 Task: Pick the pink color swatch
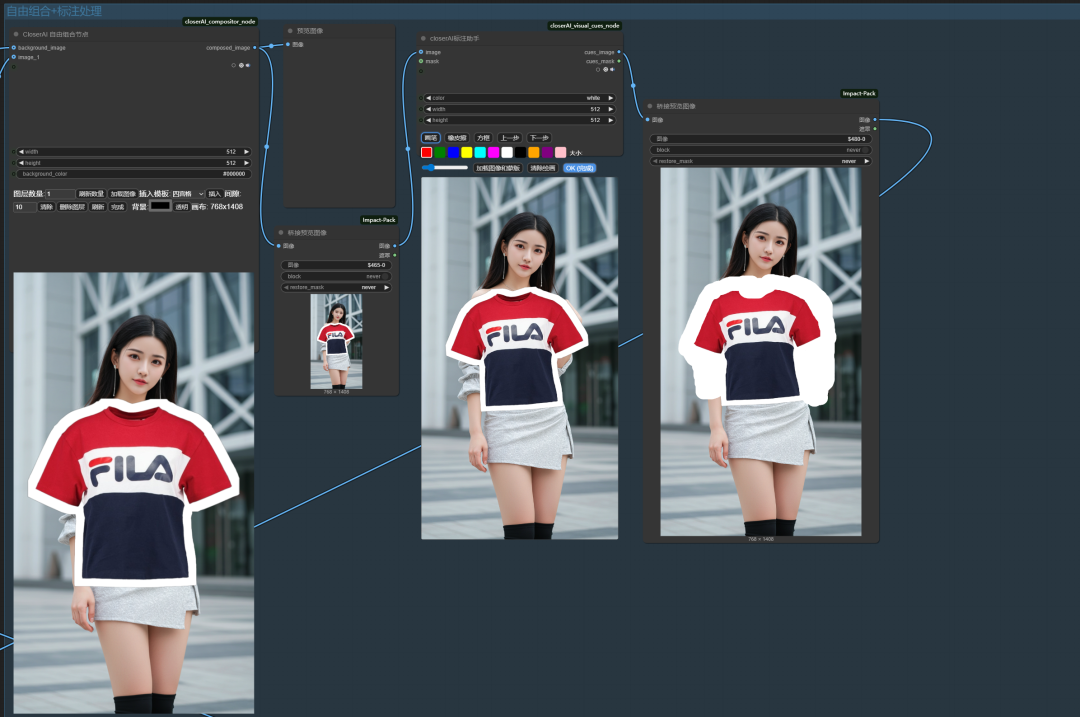(x=561, y=152)
